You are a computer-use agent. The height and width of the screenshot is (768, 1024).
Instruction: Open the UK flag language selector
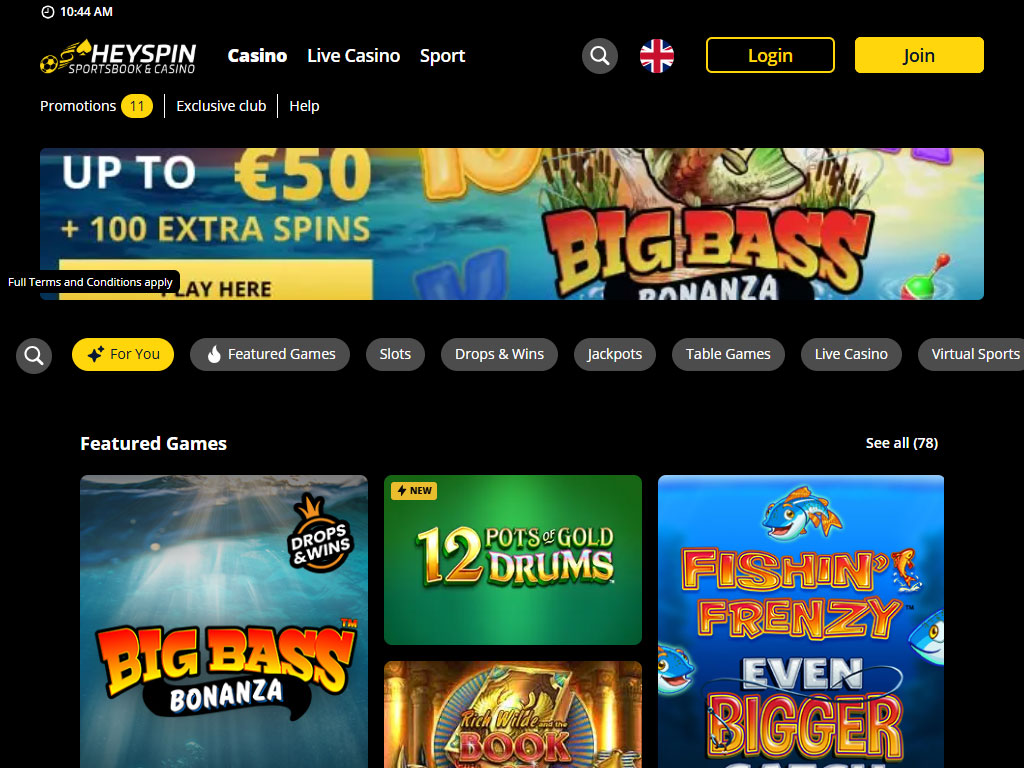click(x=656, y=56)
